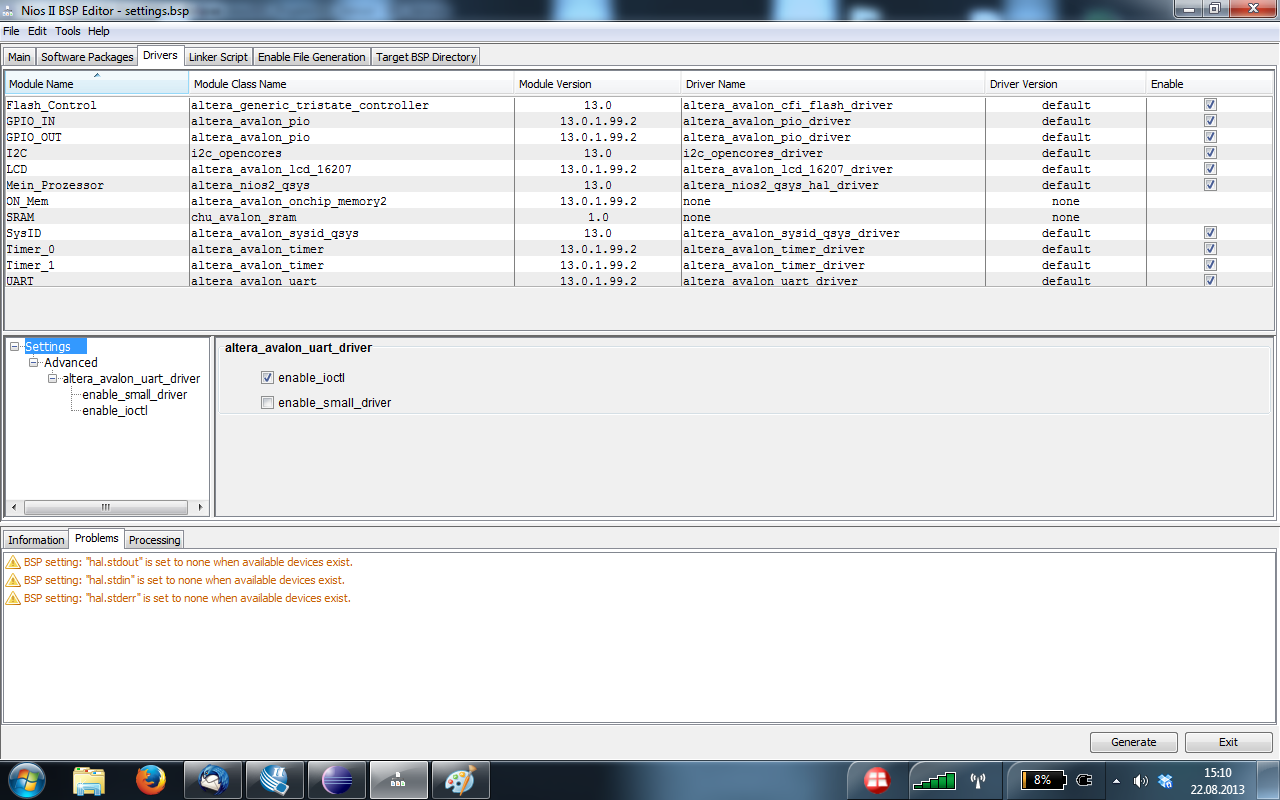The width and height of the screenshot is (1280, 800).
Task: Open the File menu
Action: coord(11,31)
